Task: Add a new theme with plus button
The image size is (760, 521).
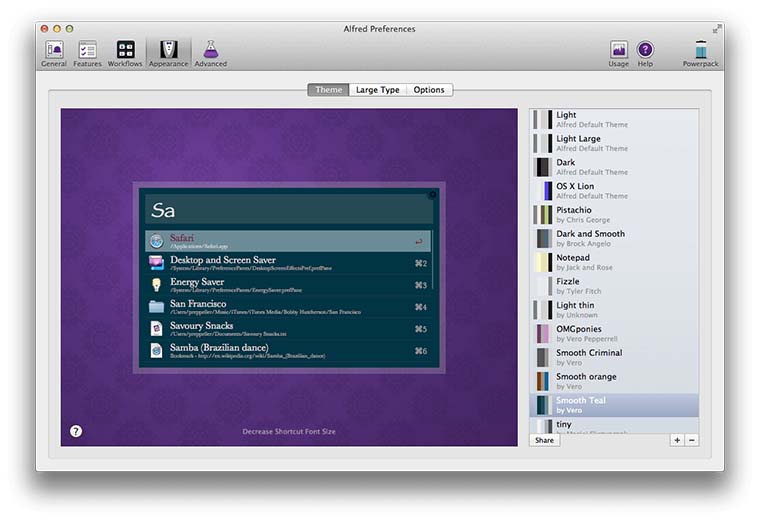Action: tap(677, 440)
